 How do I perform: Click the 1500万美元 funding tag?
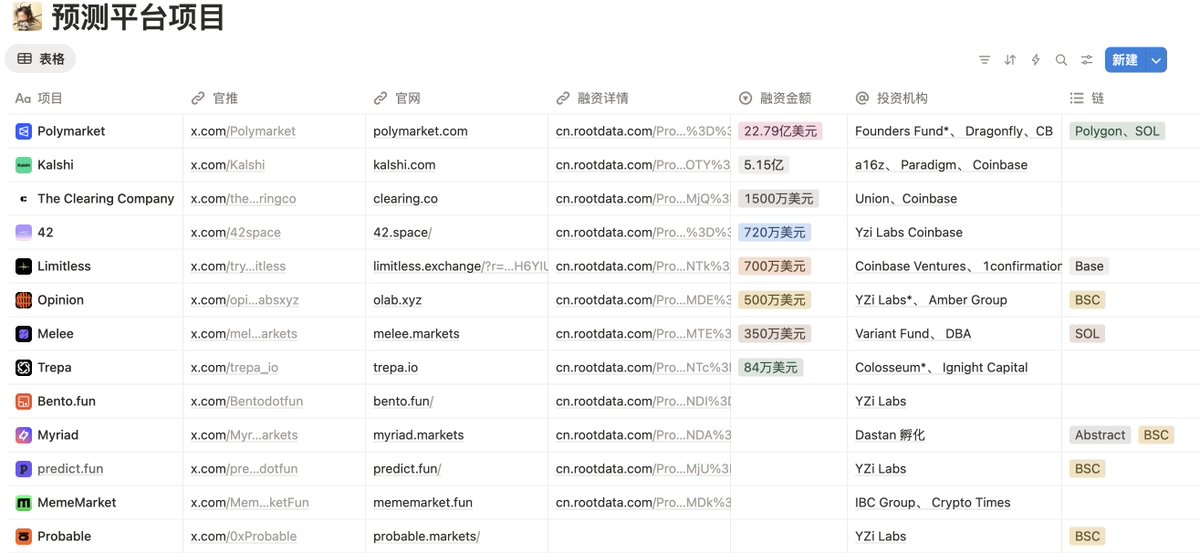coord(778,199)
